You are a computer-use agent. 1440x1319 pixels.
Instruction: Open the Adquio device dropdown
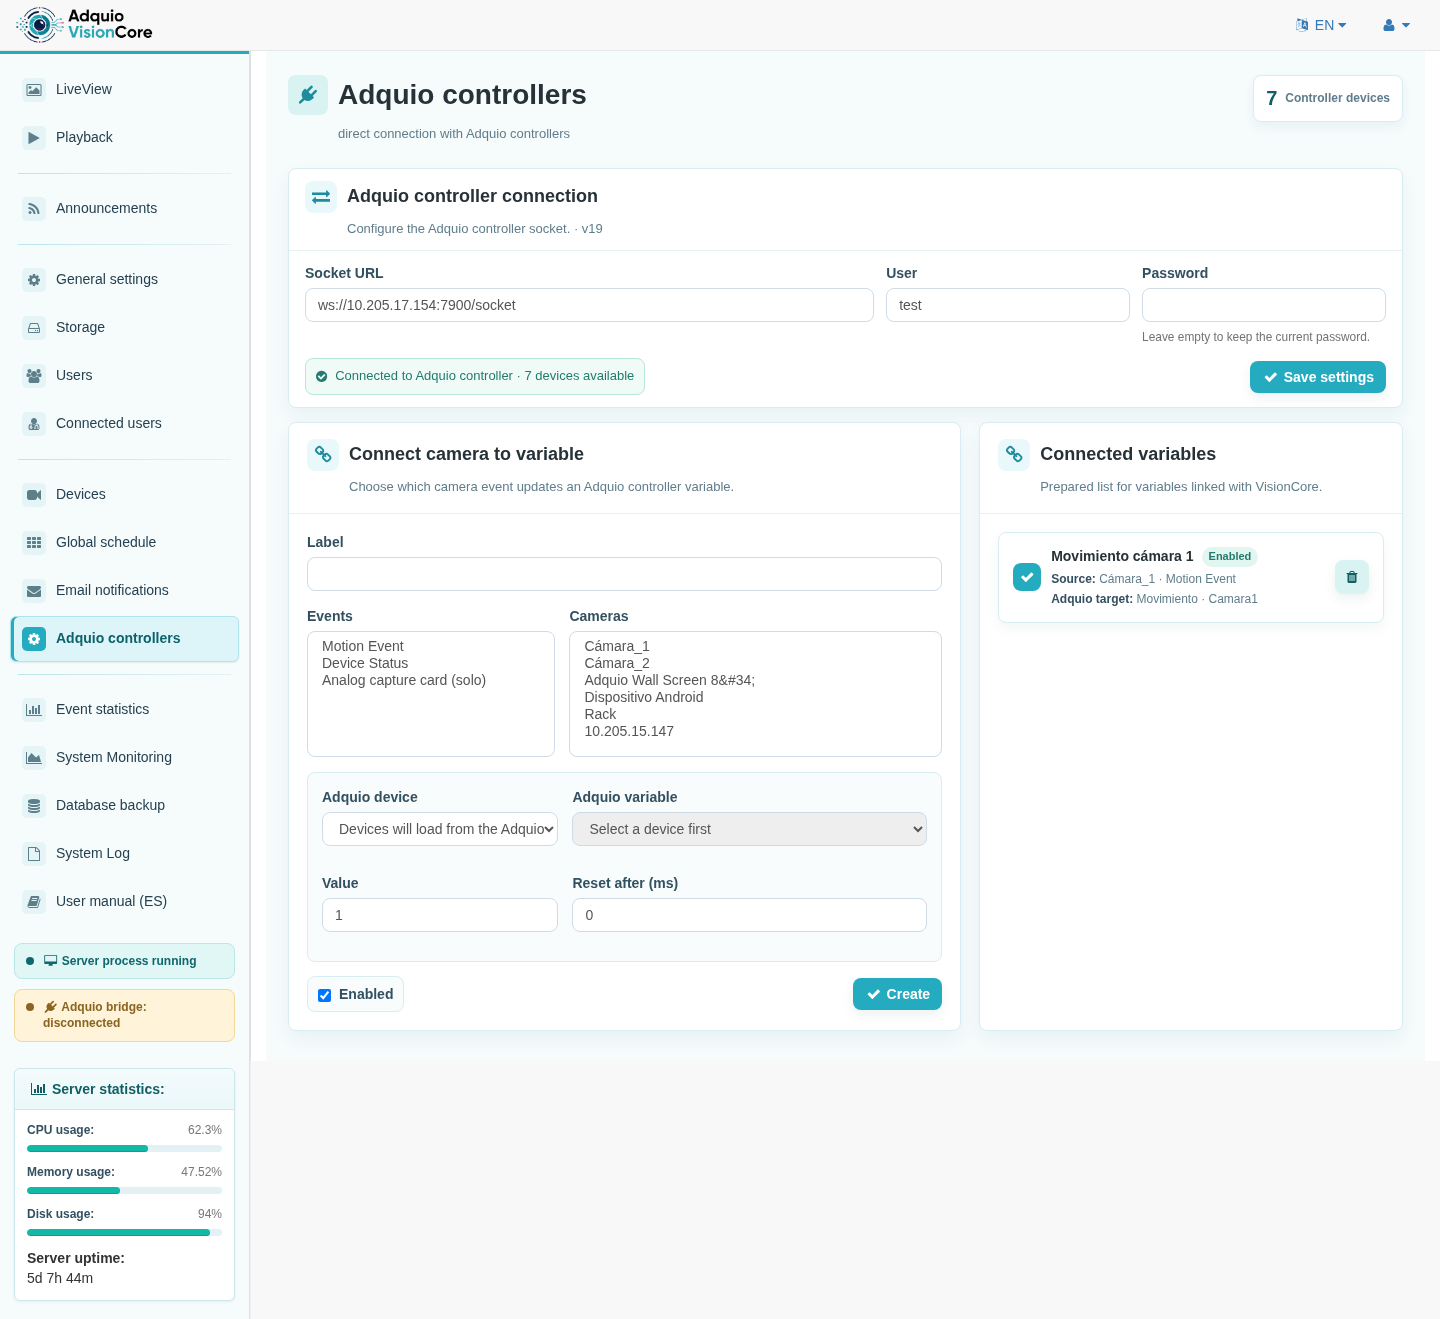(440, 829)
